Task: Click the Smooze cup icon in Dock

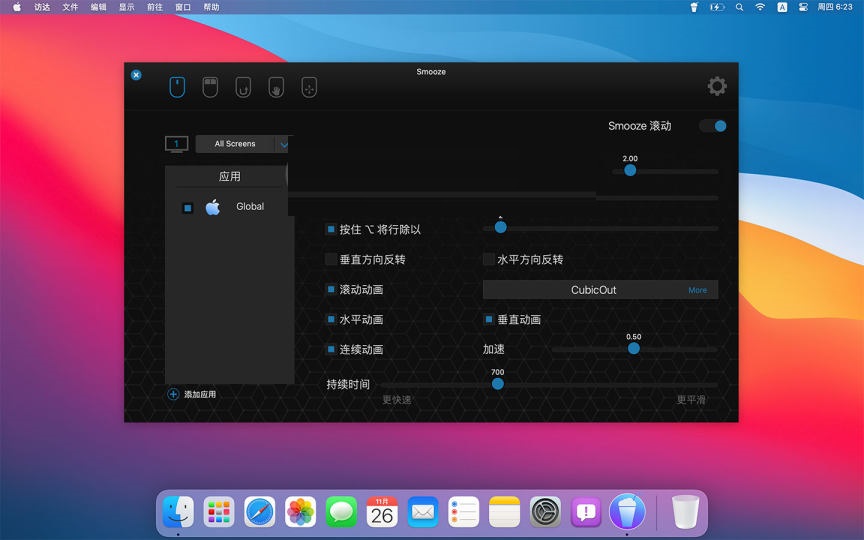Action: pyautogui.click(x=627, y=512)
